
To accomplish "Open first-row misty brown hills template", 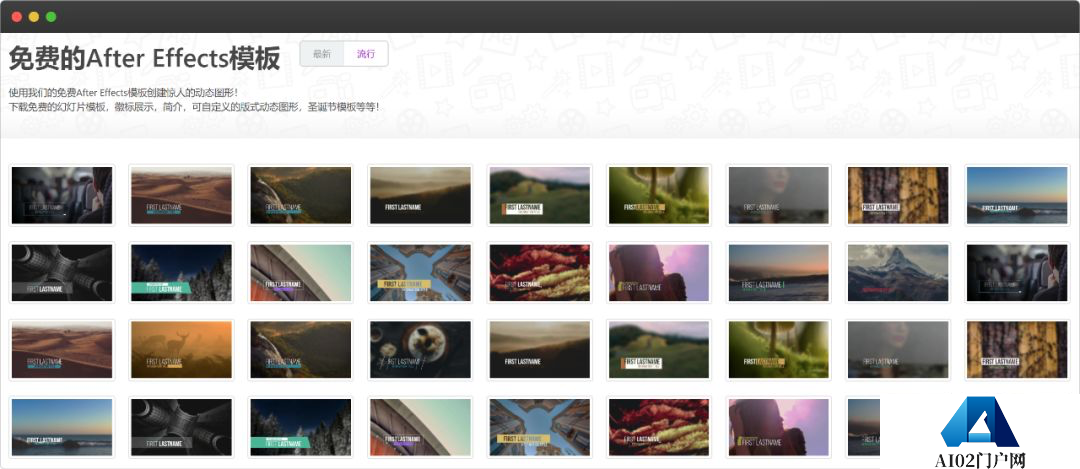I will [420, 195].
